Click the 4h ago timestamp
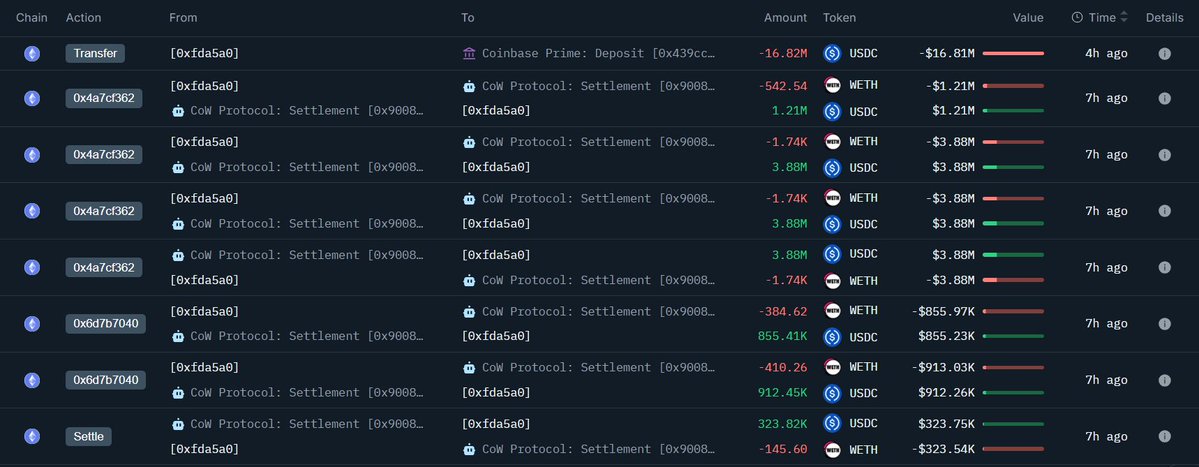Viewport: 1199px width, 467px height. pyautogui.click(x=1106, y=54)
